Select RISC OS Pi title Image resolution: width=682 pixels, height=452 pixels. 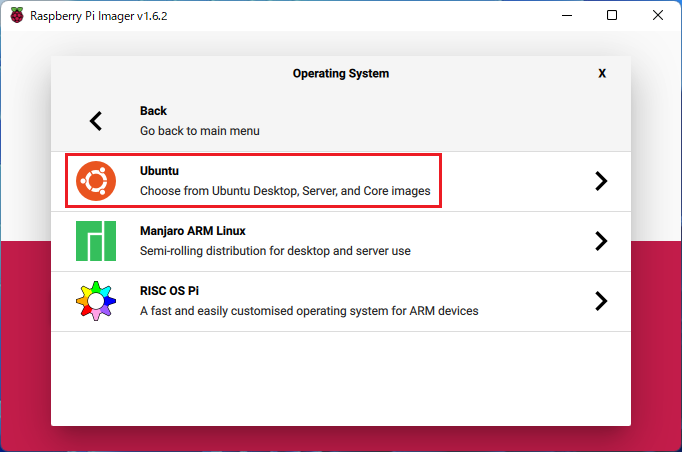(x=169, y=291)
